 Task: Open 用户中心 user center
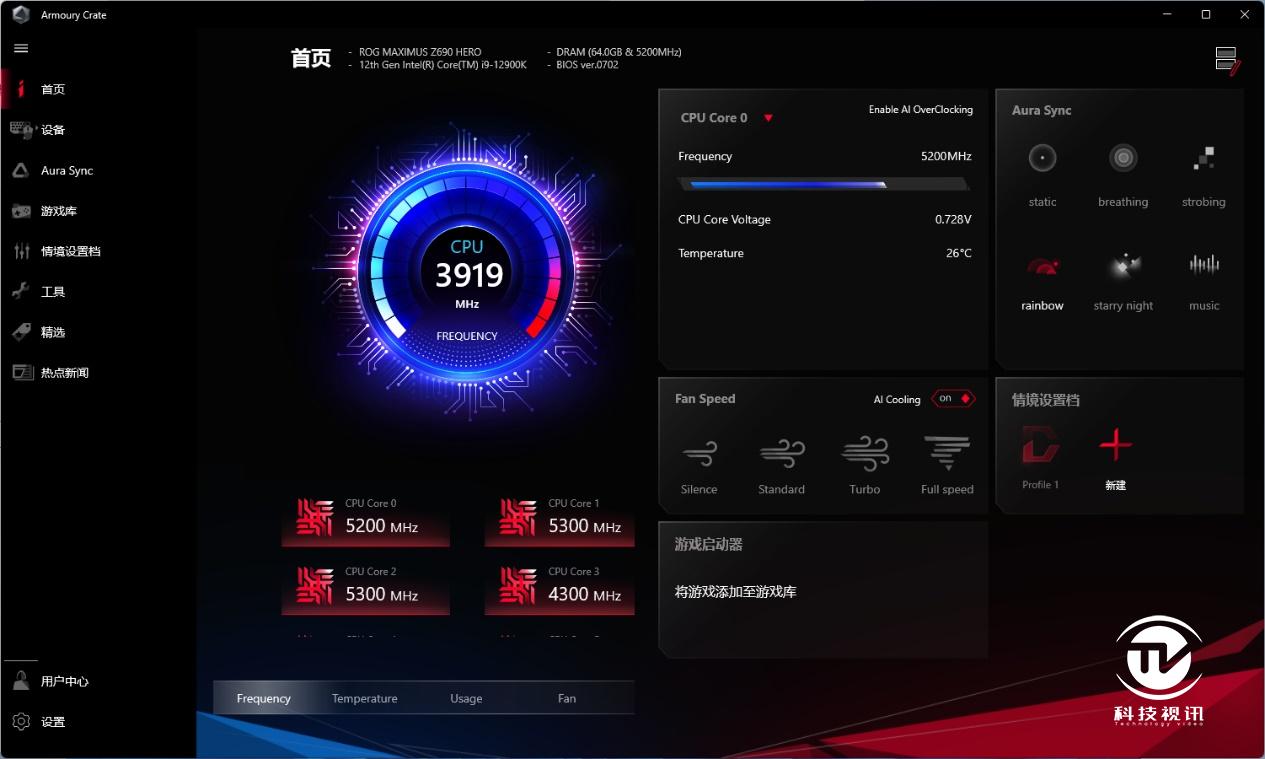tap(64, 681)
